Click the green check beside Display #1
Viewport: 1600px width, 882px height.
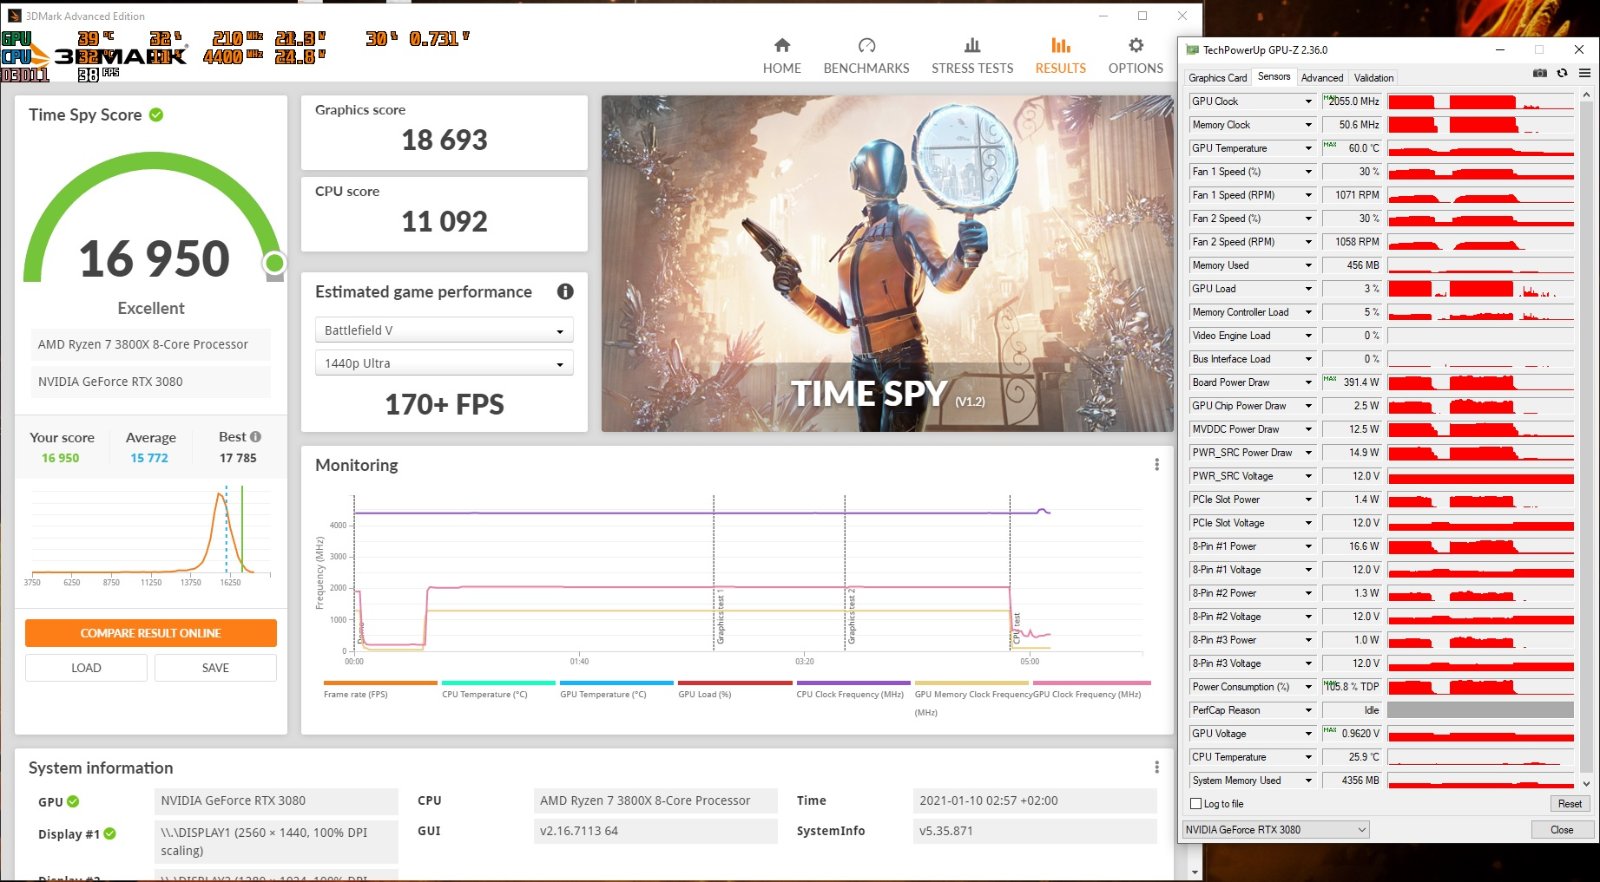110,834
